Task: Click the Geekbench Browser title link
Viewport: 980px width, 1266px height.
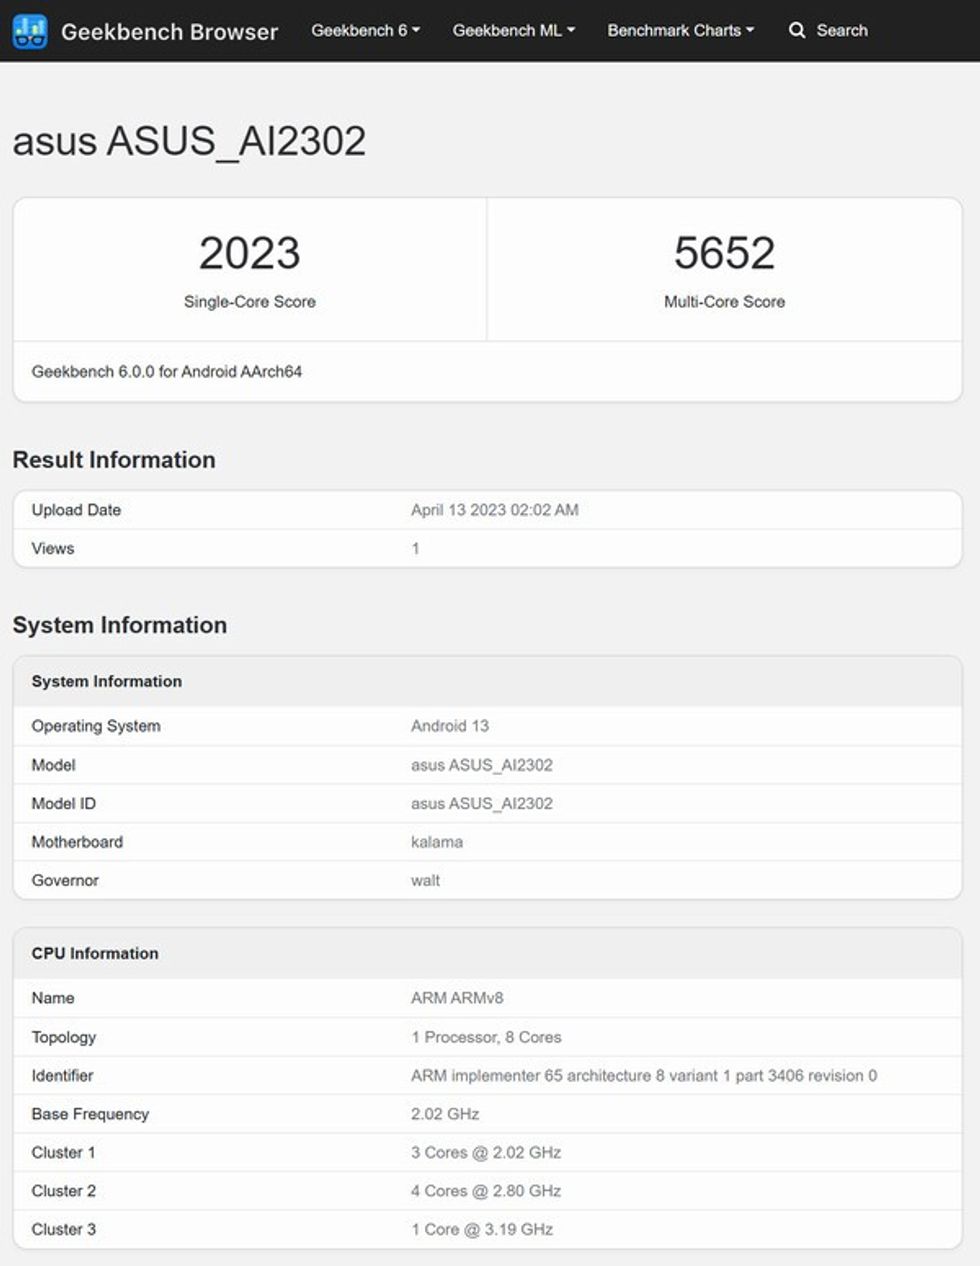Action: click(x=170, y=31)
